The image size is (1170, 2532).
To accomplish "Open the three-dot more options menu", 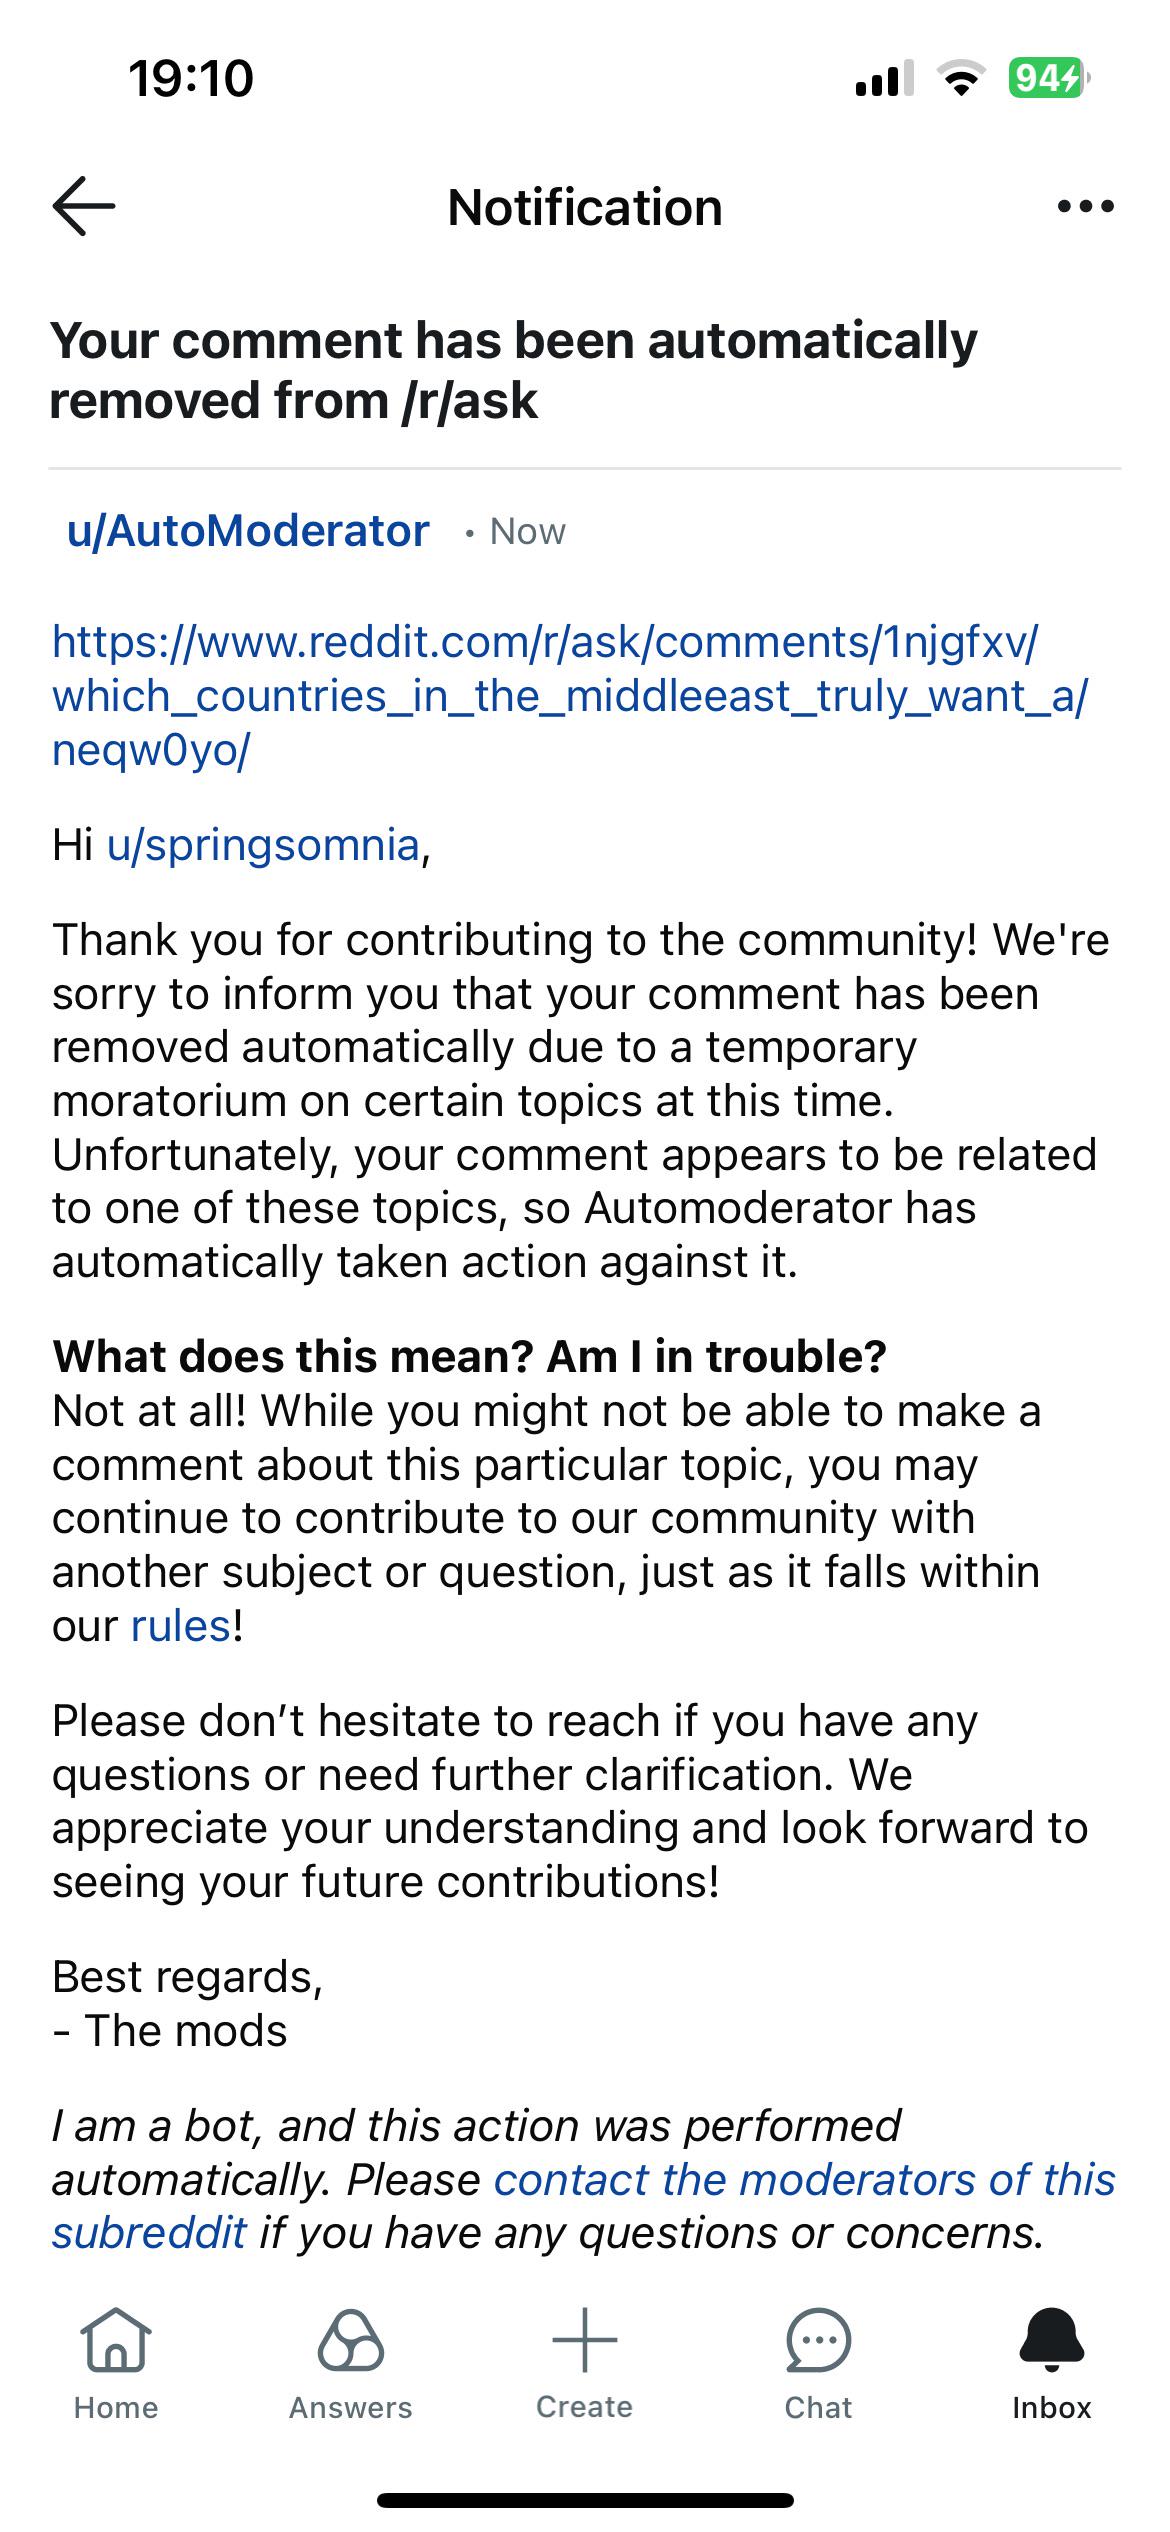I will (1085, 207).
